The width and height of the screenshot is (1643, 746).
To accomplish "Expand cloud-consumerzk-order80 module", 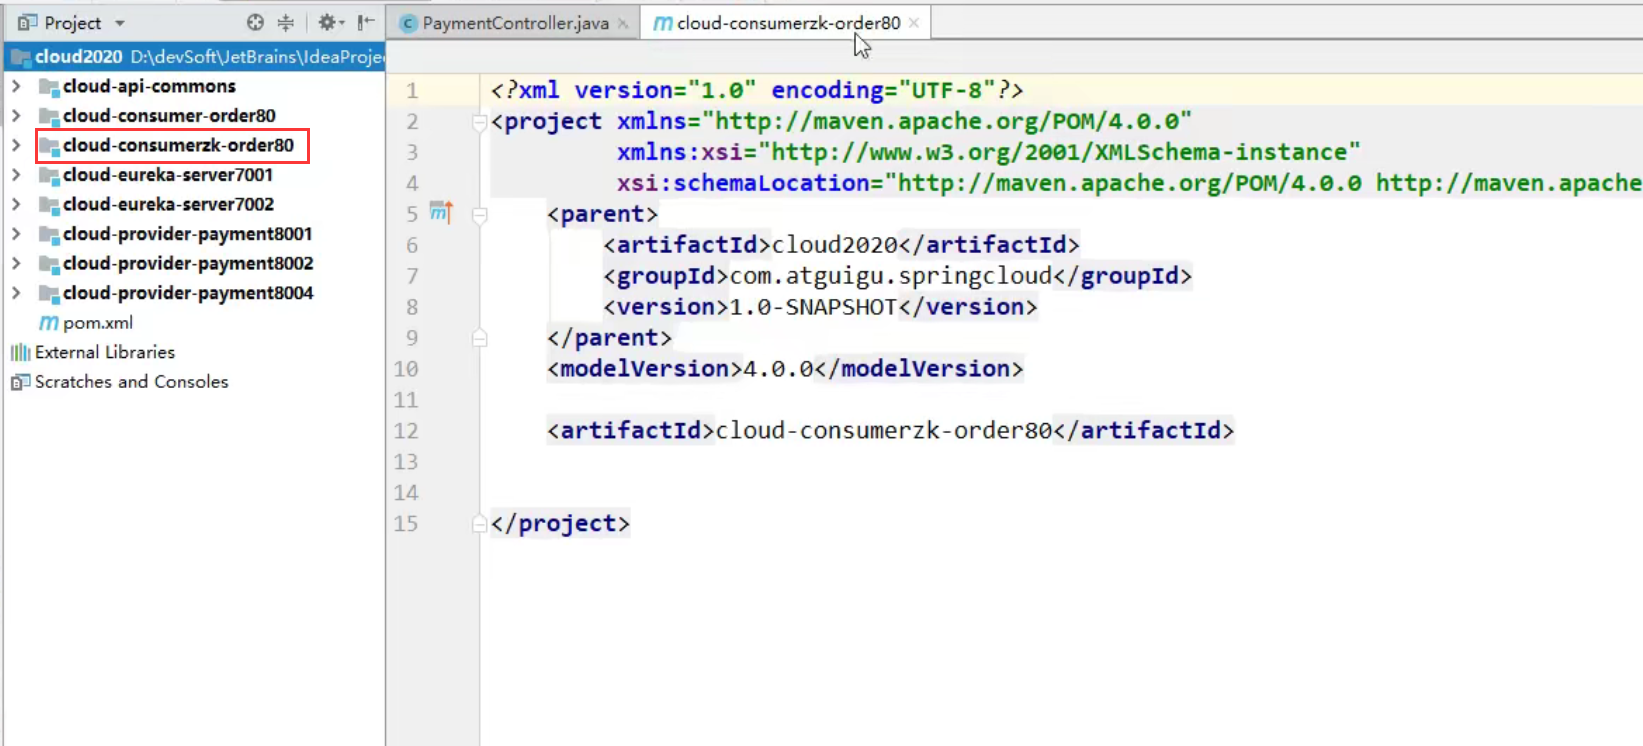I will tap(16, 145).
